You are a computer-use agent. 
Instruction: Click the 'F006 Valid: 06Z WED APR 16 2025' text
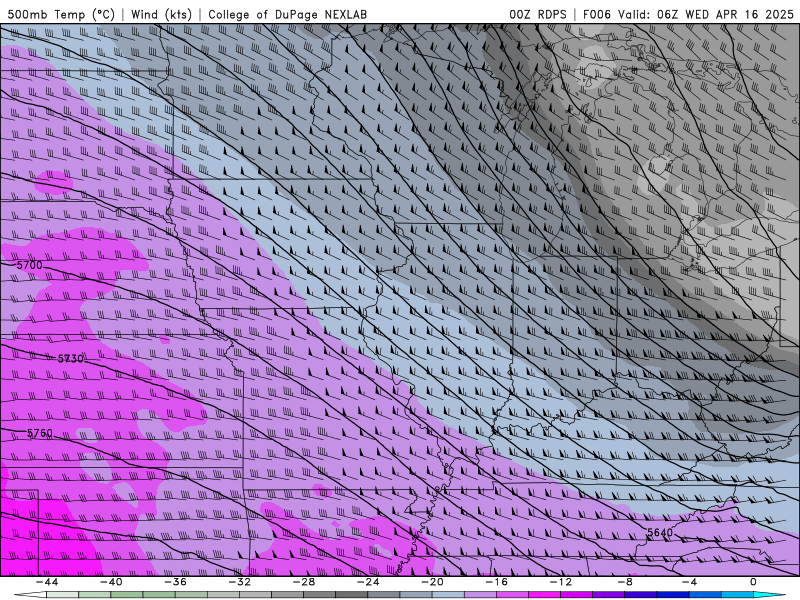pos(688,14)
